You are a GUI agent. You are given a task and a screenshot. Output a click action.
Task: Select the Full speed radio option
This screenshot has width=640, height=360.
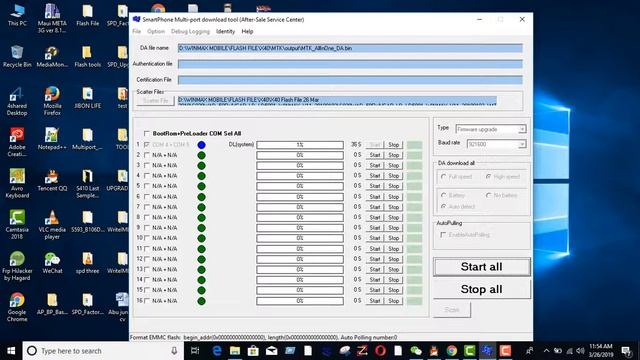pos(444,177)
